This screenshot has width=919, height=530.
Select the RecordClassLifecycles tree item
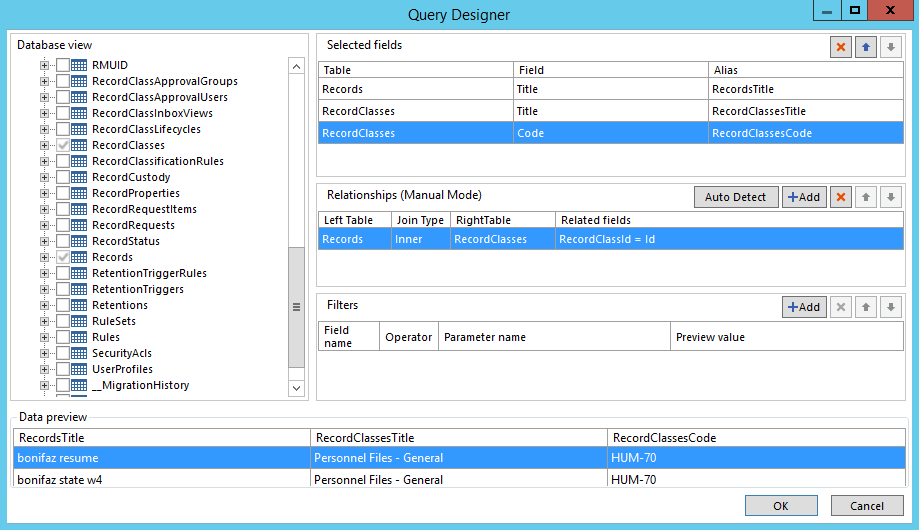(146, 129)
